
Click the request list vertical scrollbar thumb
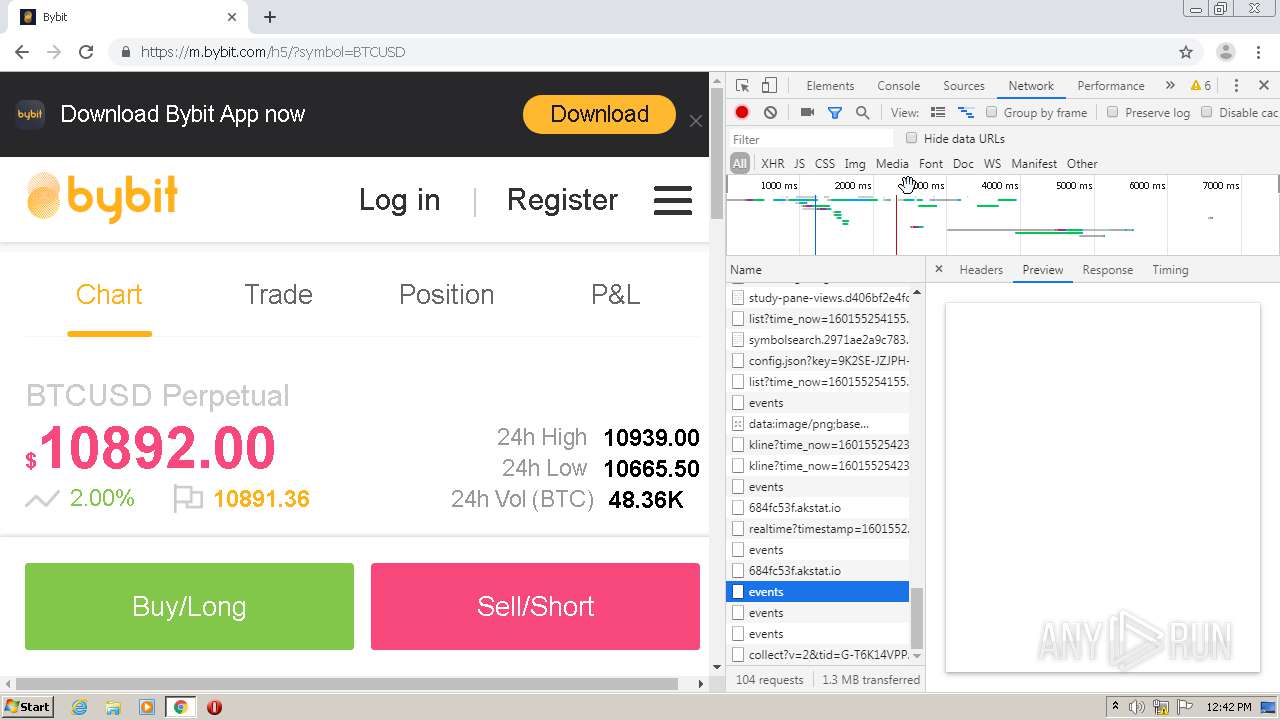pos(917,618)
